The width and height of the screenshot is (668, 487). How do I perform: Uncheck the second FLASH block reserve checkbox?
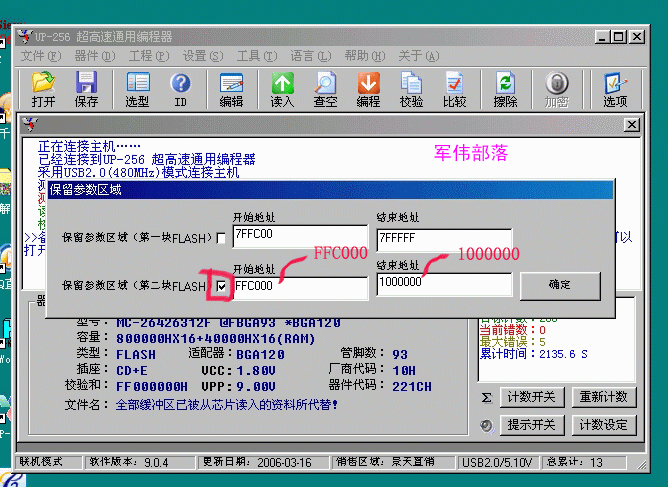click(x=222, y=286)
